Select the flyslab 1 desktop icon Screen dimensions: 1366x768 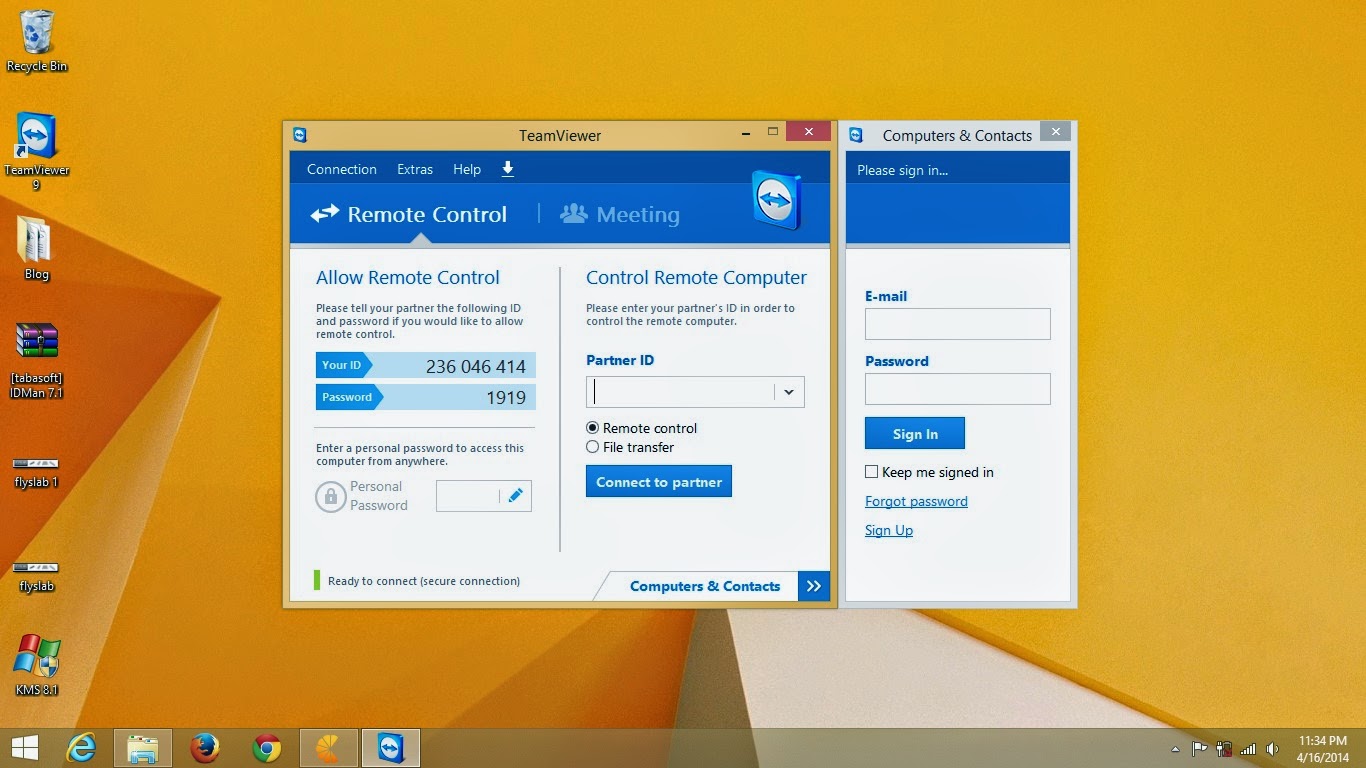coord(36,472)
